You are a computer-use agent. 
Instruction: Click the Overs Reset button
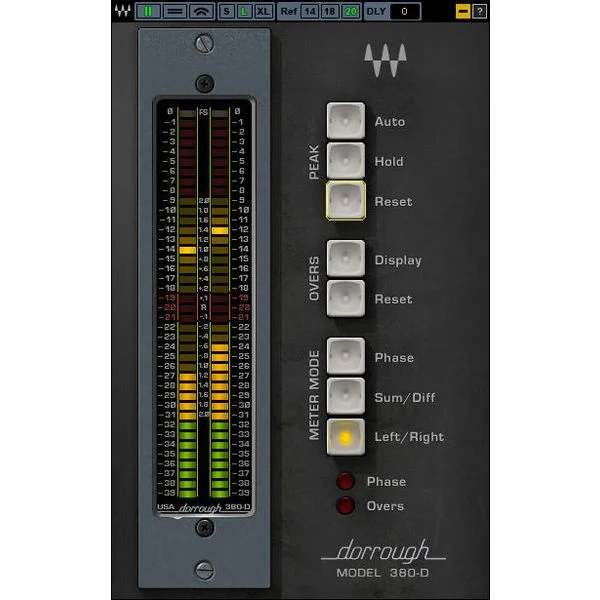click(x=346, y=298)
